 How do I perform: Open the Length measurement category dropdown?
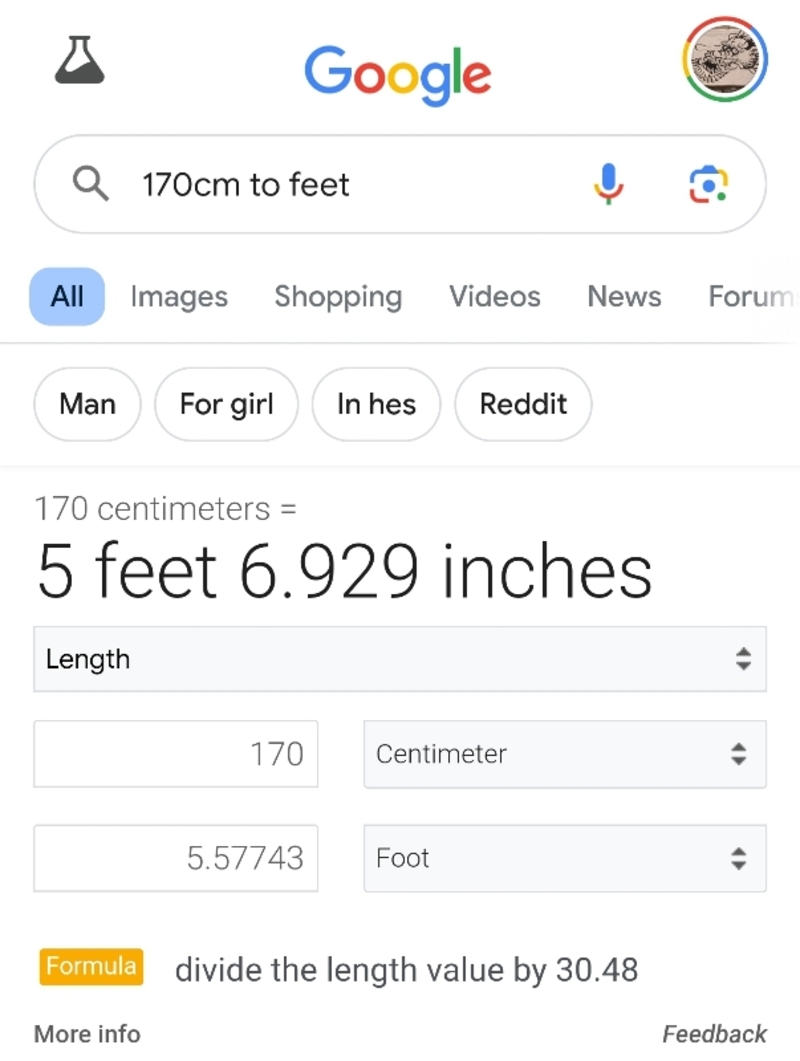point(400,659)
